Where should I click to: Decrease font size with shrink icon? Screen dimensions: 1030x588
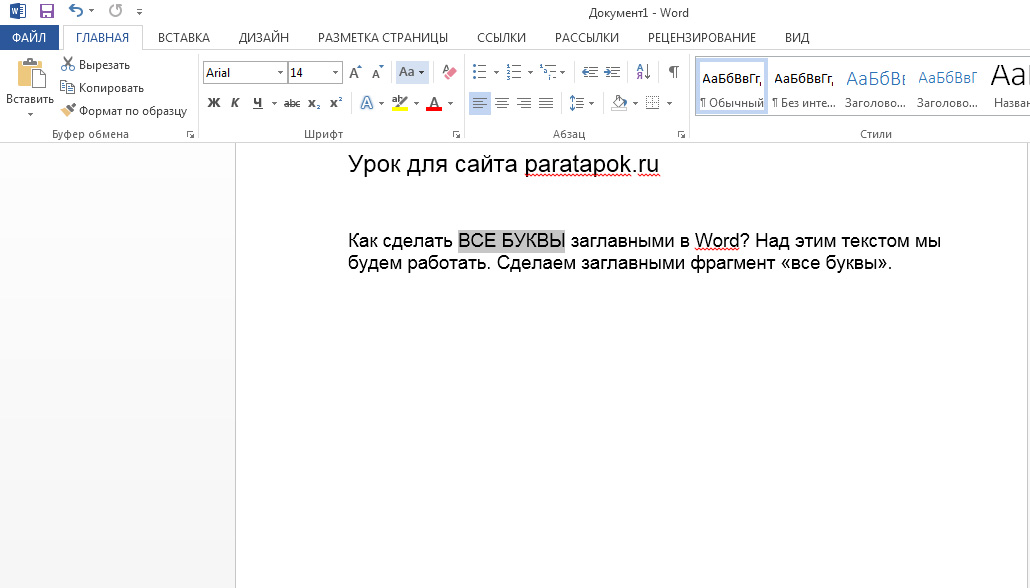pos(377,72)
